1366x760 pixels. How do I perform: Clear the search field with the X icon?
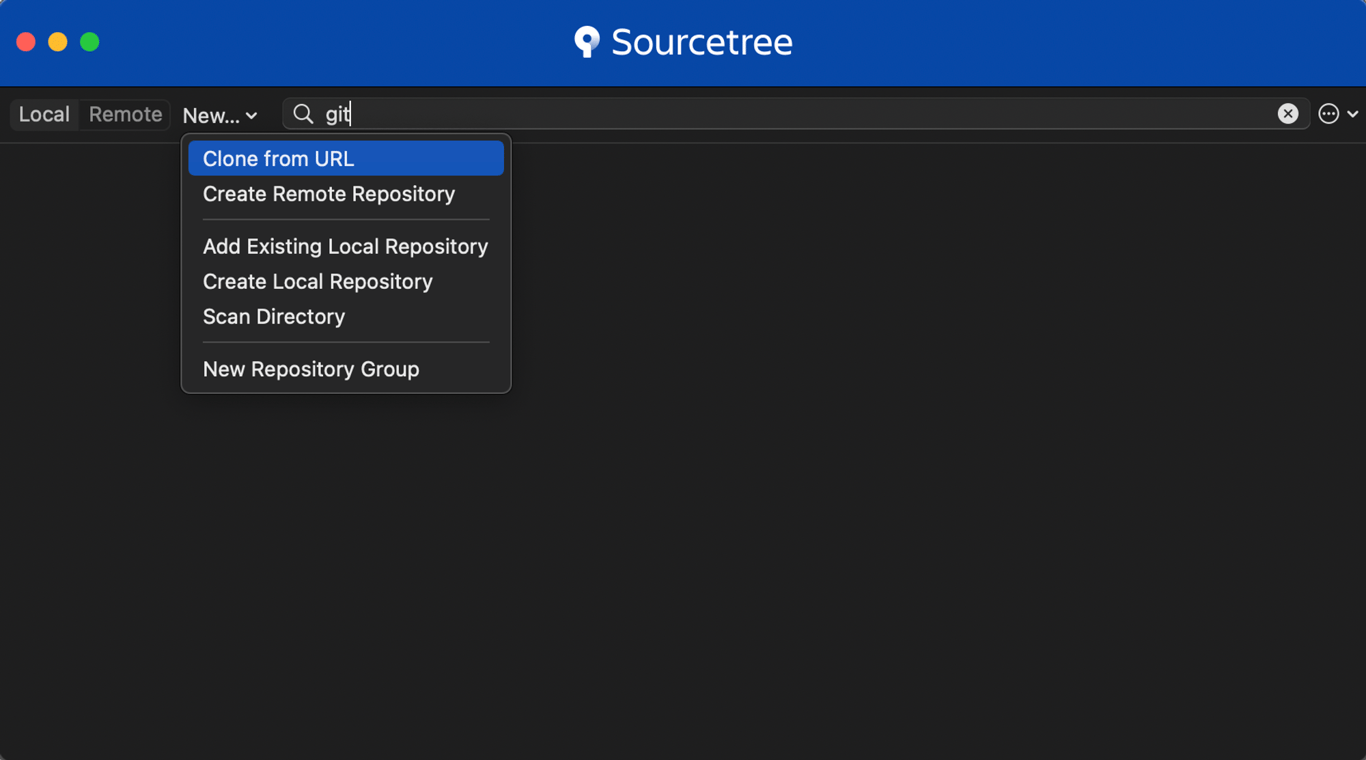point(1288,114)
